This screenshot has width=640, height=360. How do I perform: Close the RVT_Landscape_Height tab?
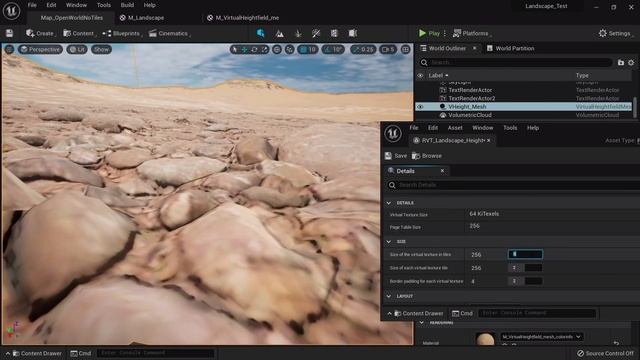coord(489,140)
